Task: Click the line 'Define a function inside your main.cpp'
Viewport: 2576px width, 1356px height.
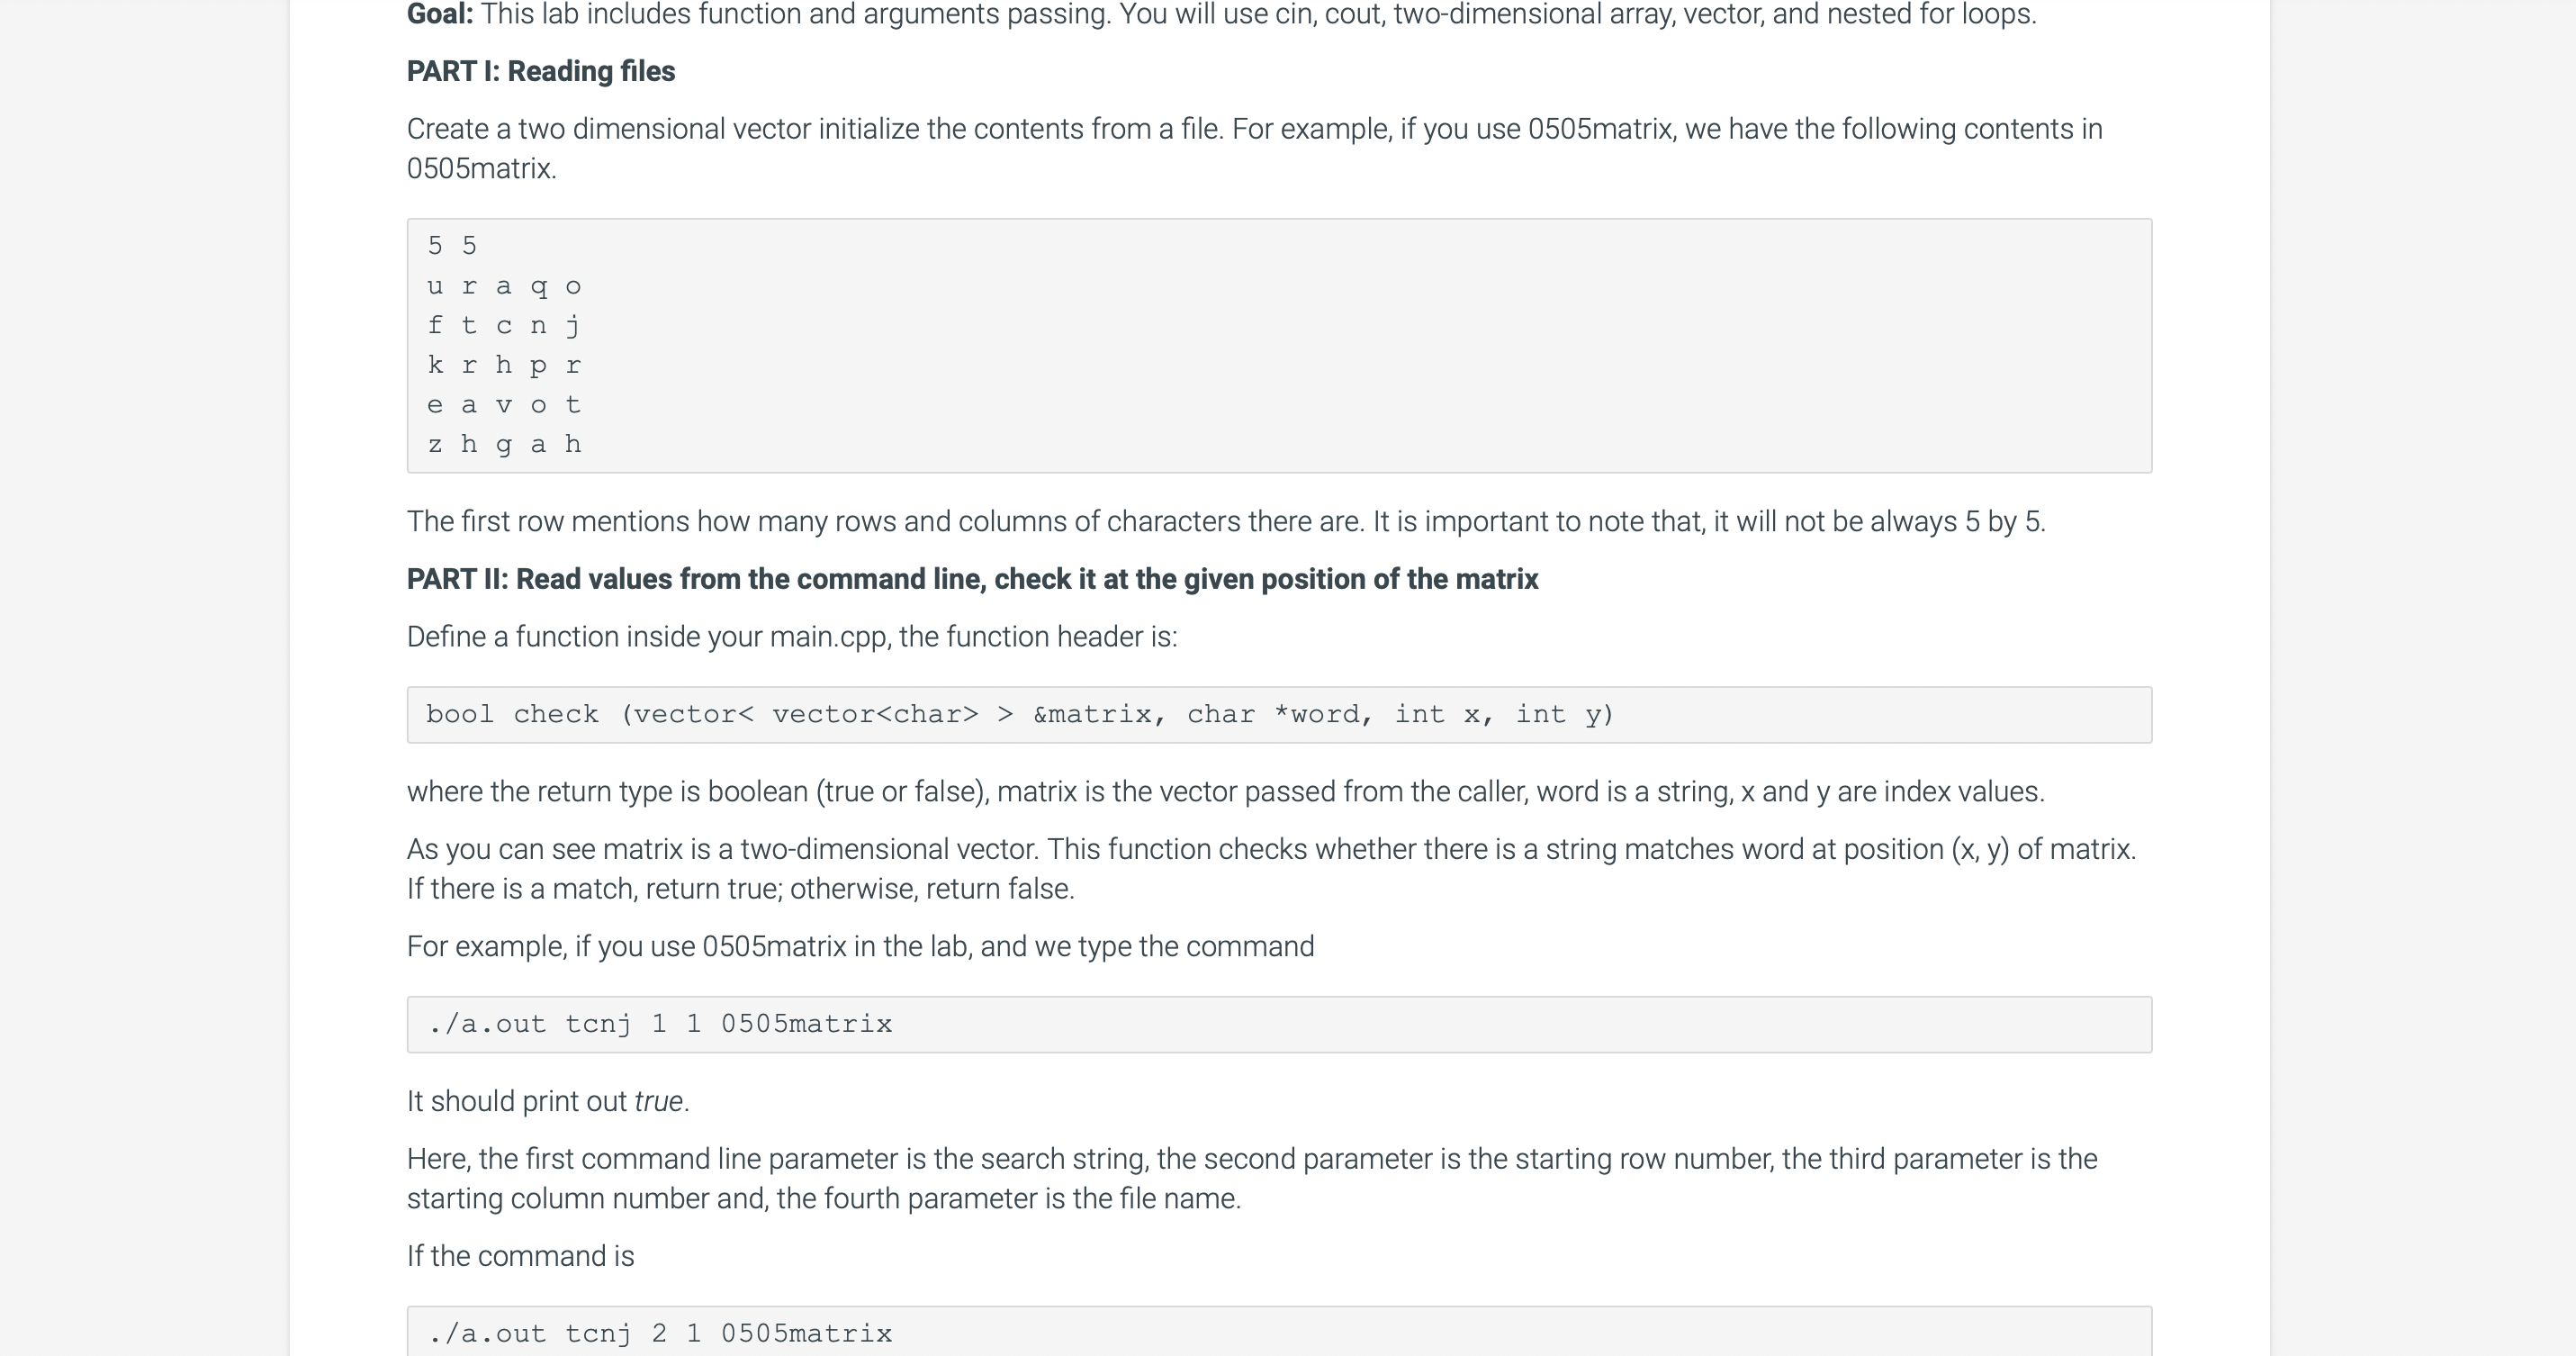Action: coord(792,637)
